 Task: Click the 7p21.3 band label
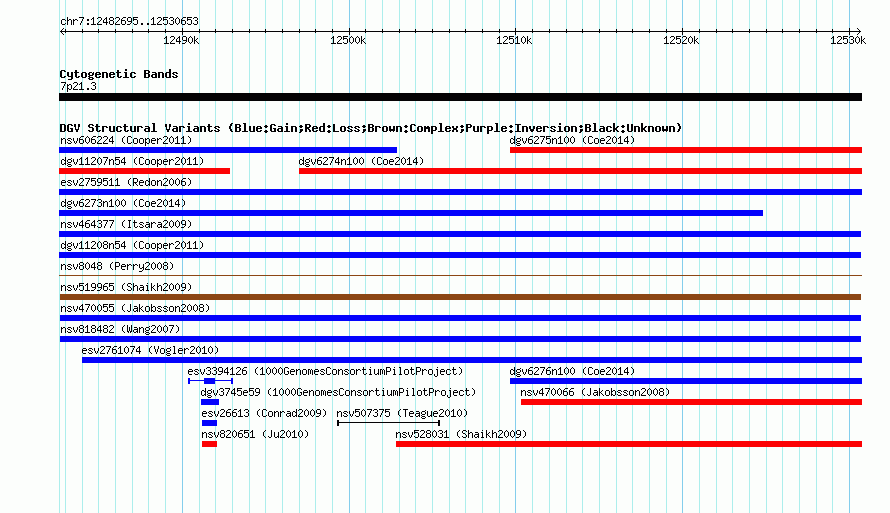[78, 86]
